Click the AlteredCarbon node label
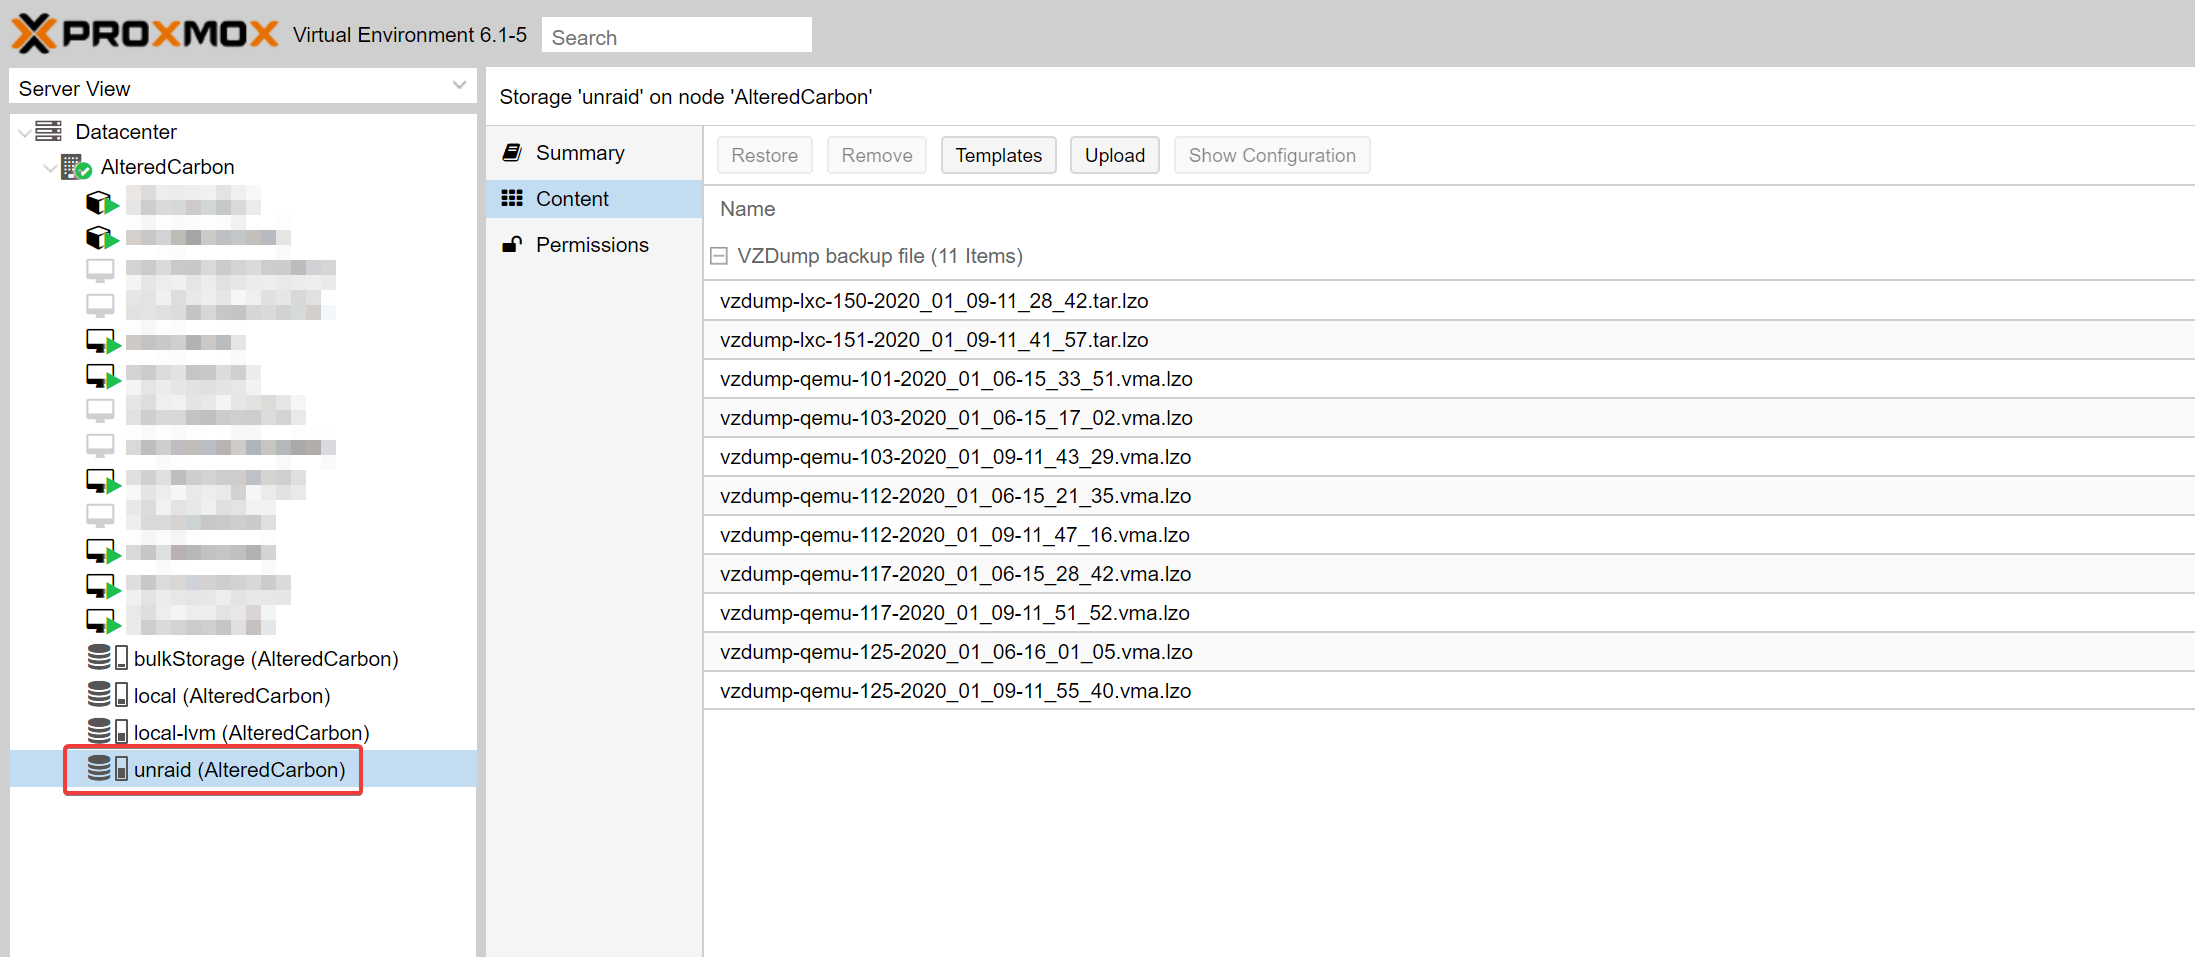Image resolution: width=2195 pixels, height=957 pixels. (x=168, y=167)
